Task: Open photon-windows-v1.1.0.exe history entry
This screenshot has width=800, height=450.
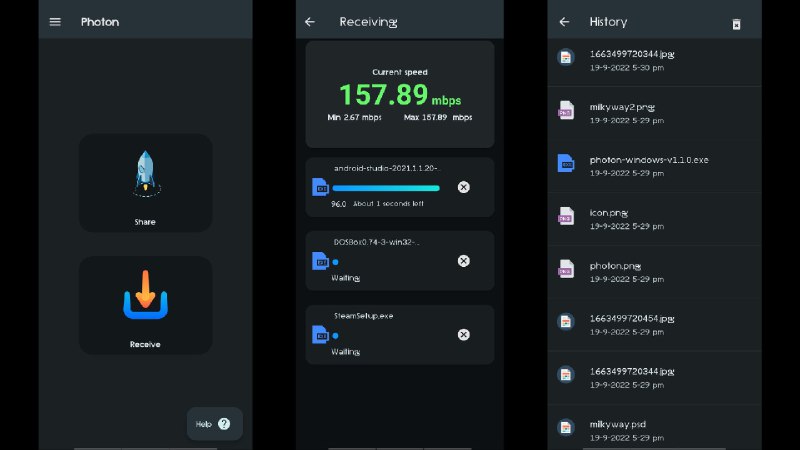Action: pos(648,165)
